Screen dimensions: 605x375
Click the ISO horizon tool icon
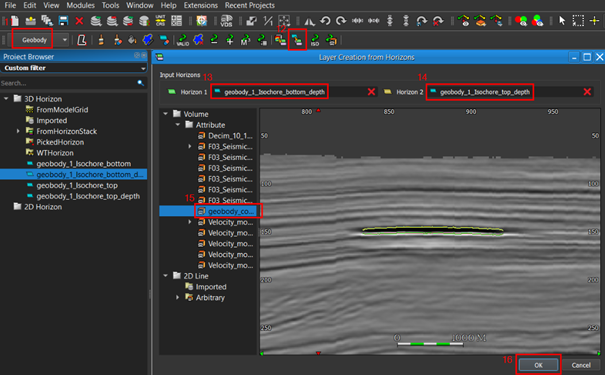click(315, 40)
